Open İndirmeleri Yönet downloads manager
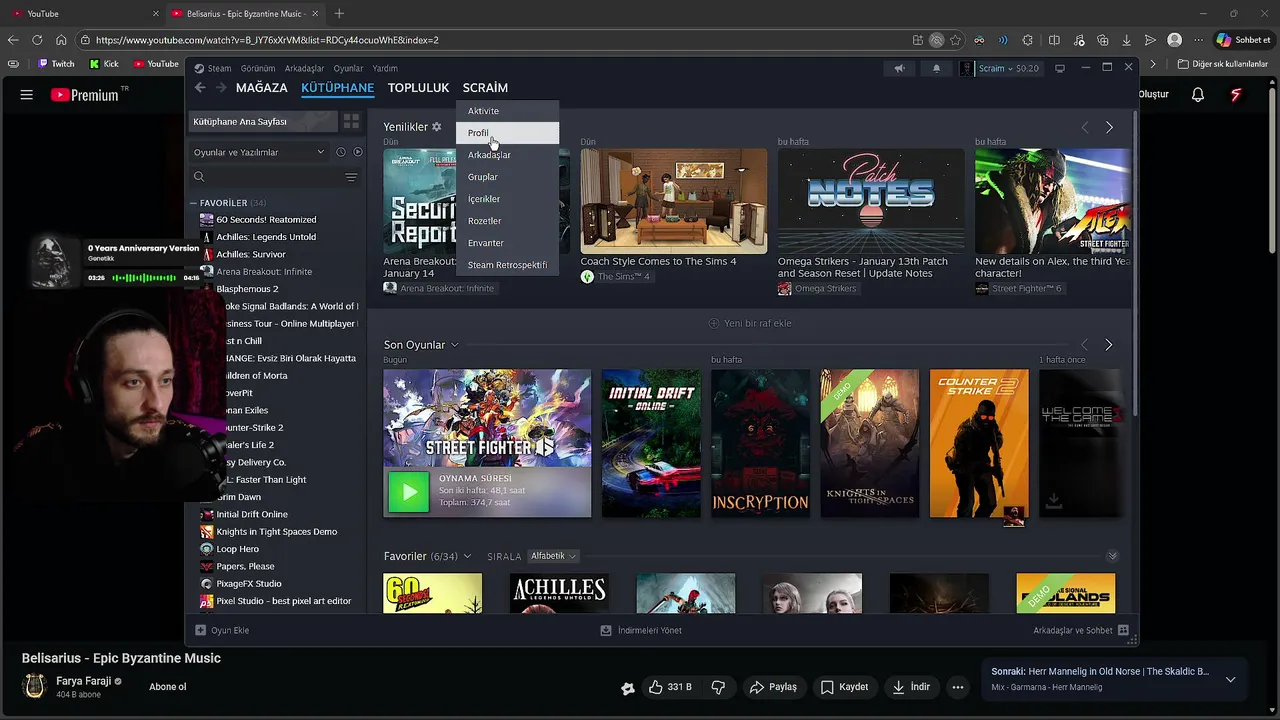This screenshot has width=1280, height=720. (x=641, y=630)
